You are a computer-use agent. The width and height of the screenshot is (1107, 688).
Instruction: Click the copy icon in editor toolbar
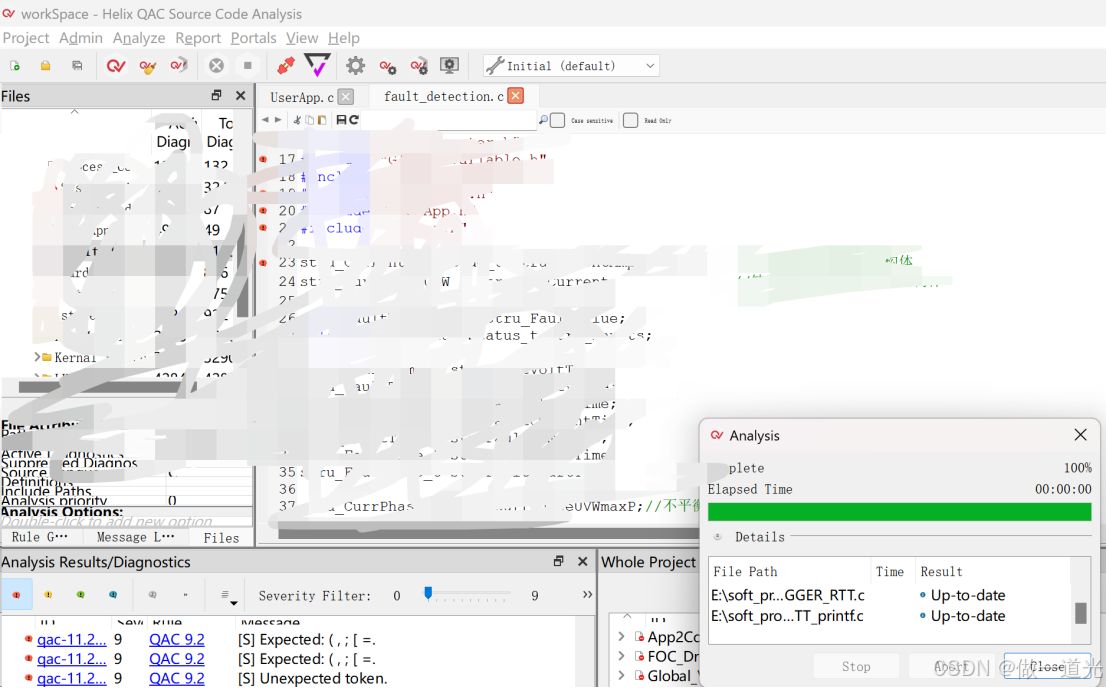(x=309, y=120)
